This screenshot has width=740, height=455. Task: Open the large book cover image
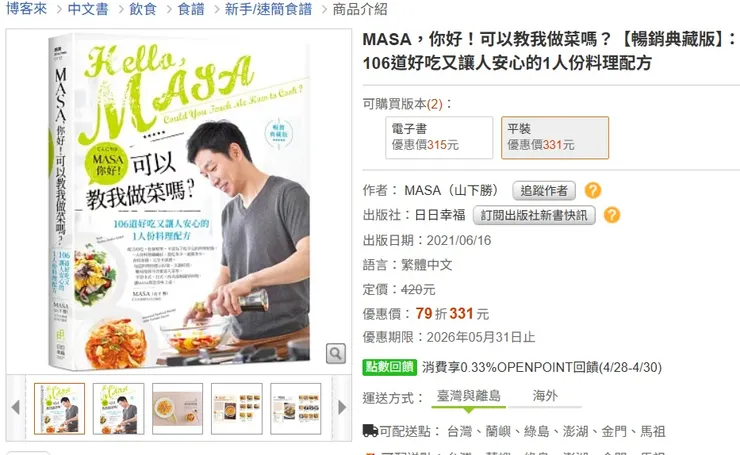[x=179, y=201]
